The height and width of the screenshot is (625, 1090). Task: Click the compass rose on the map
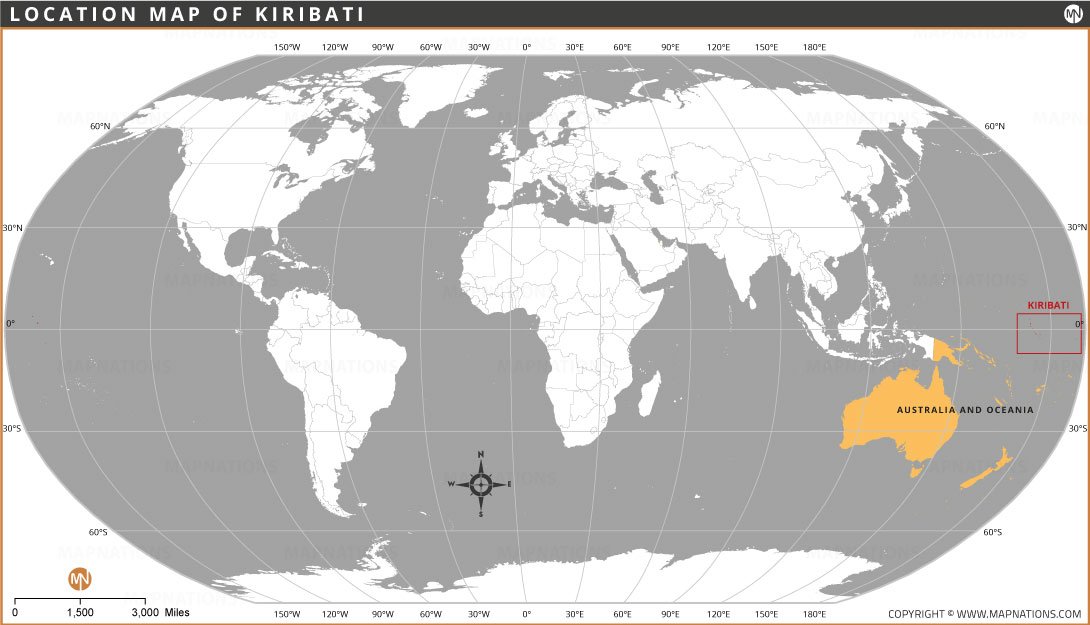[x=481, y=484]
